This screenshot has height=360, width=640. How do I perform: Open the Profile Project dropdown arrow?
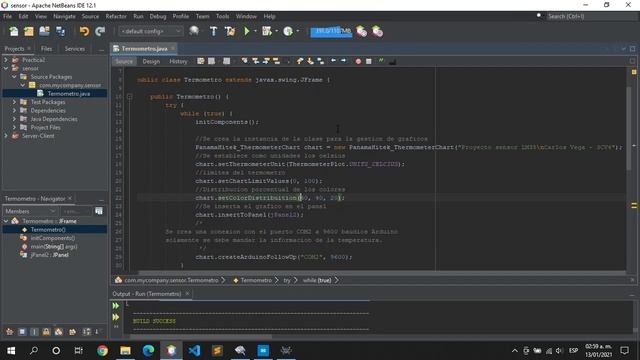point(298,31)
